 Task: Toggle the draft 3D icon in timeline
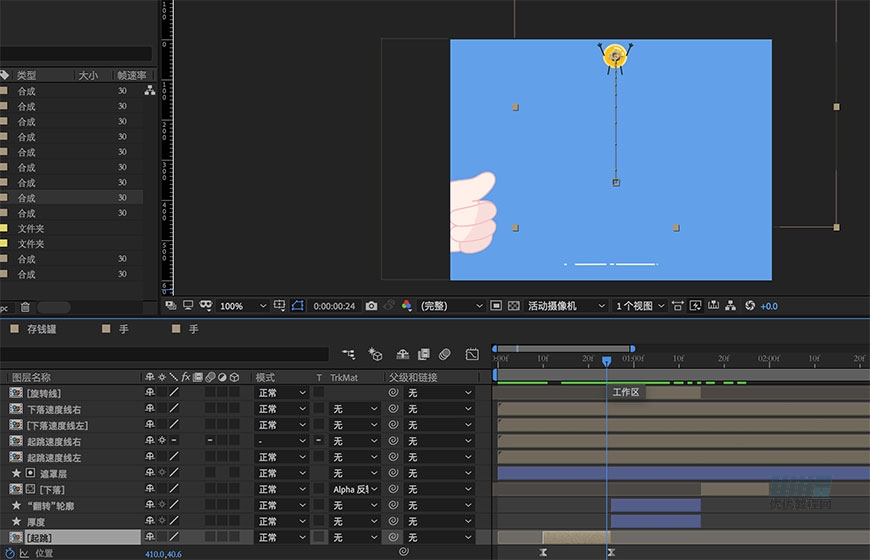376,354
